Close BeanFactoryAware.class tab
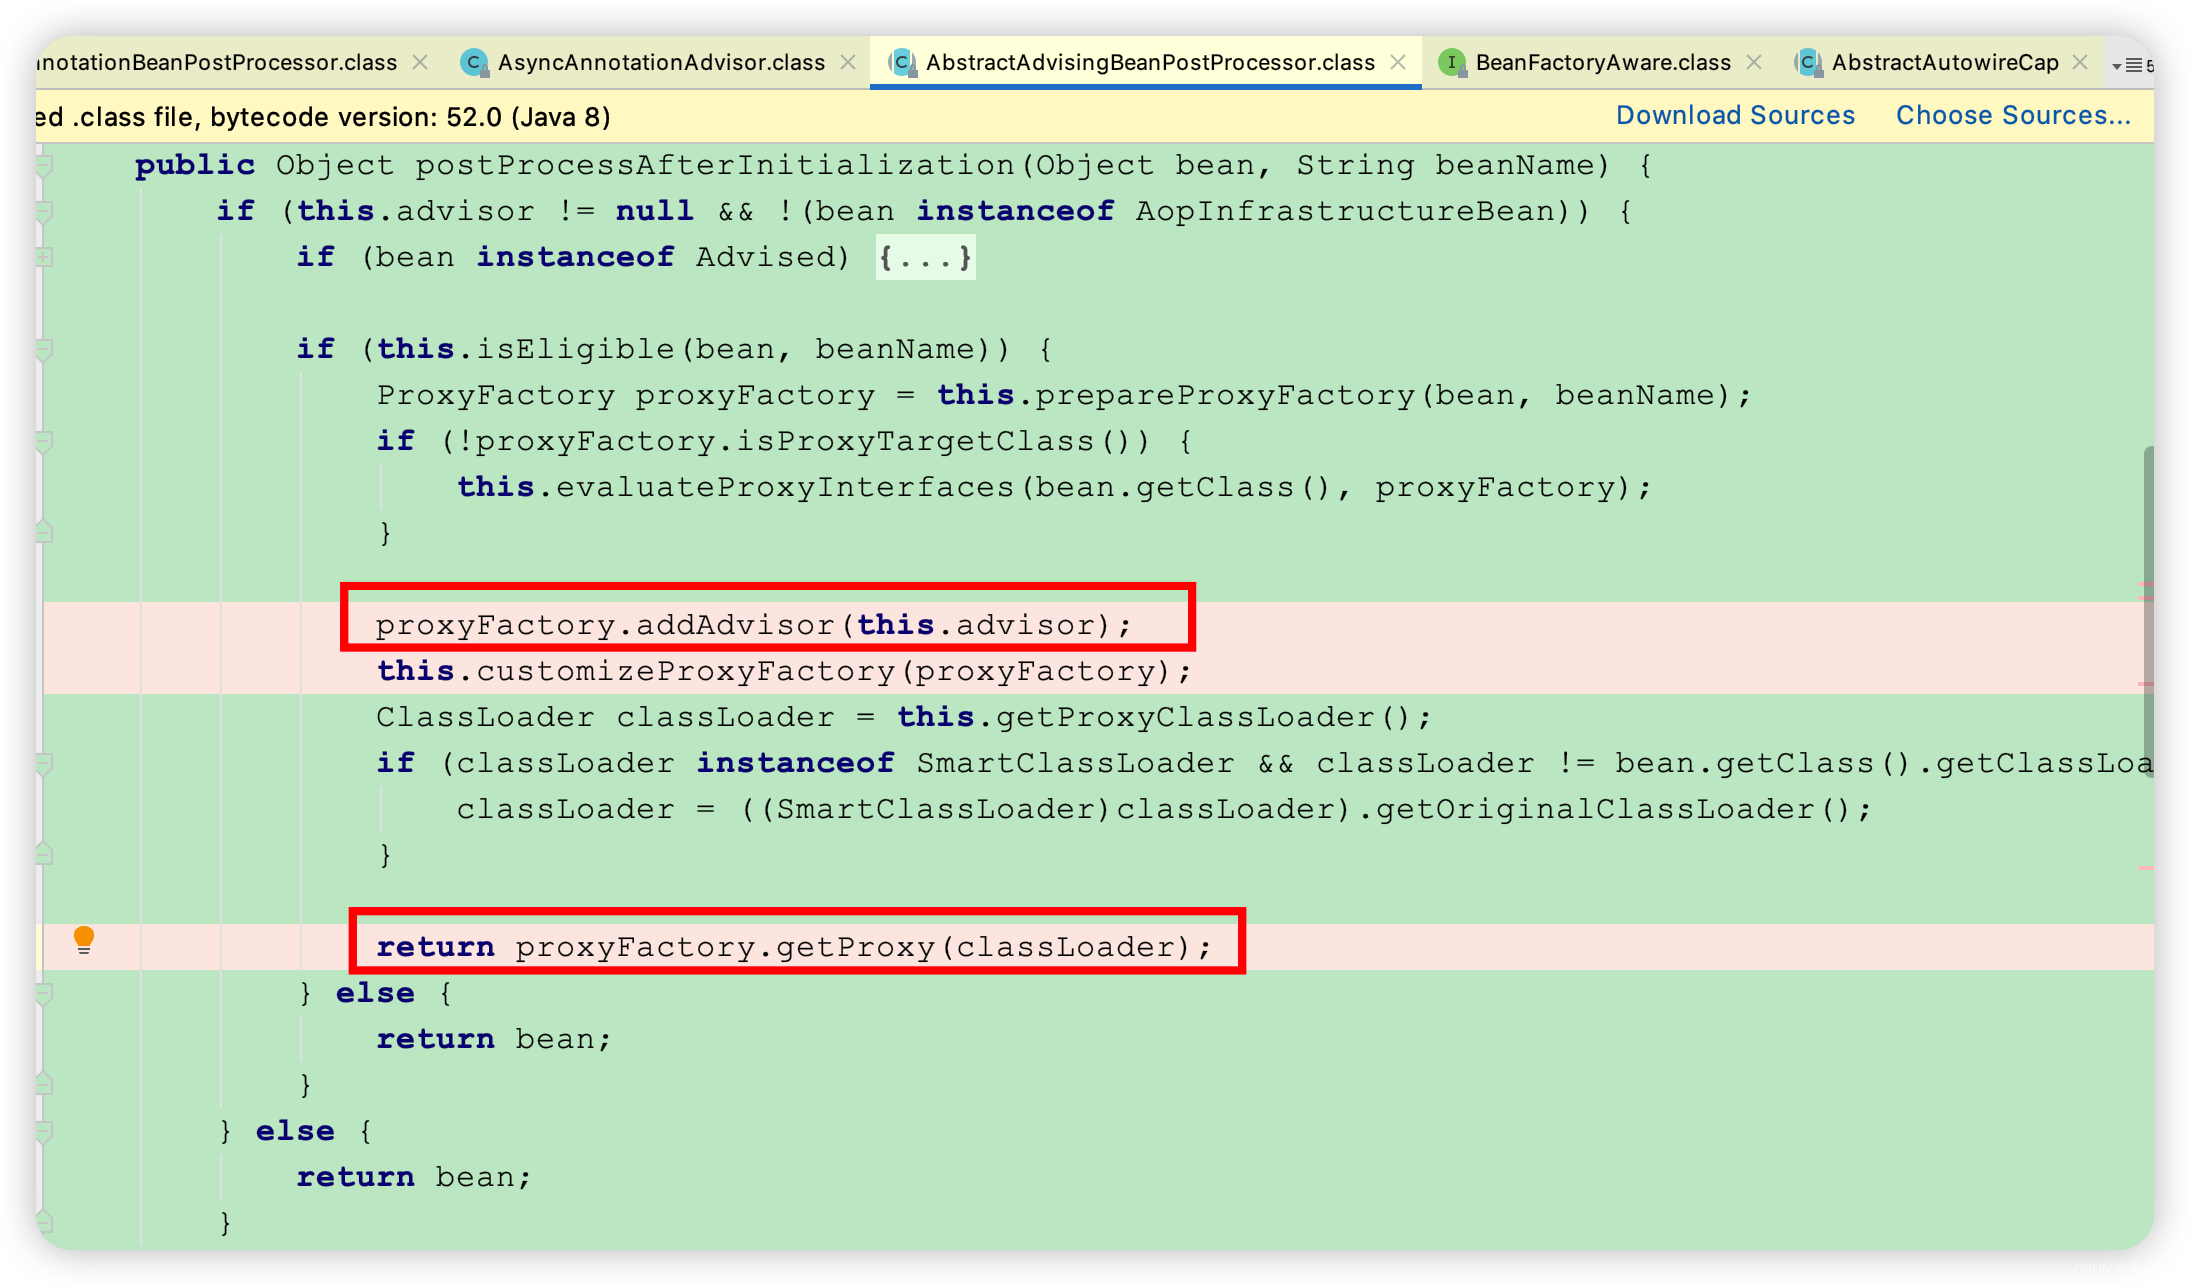This screenshot has width=2190, height=1286. click(1754, 63)
